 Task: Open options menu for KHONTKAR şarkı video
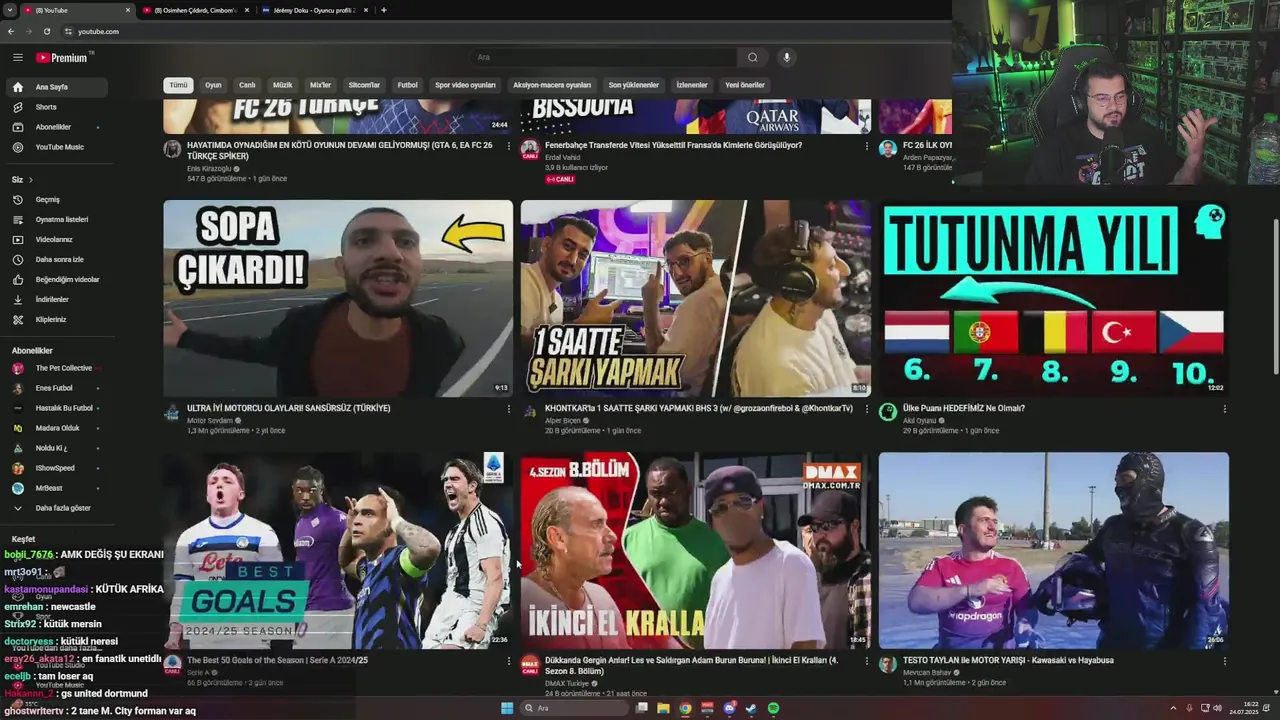[x=867, y=408]
